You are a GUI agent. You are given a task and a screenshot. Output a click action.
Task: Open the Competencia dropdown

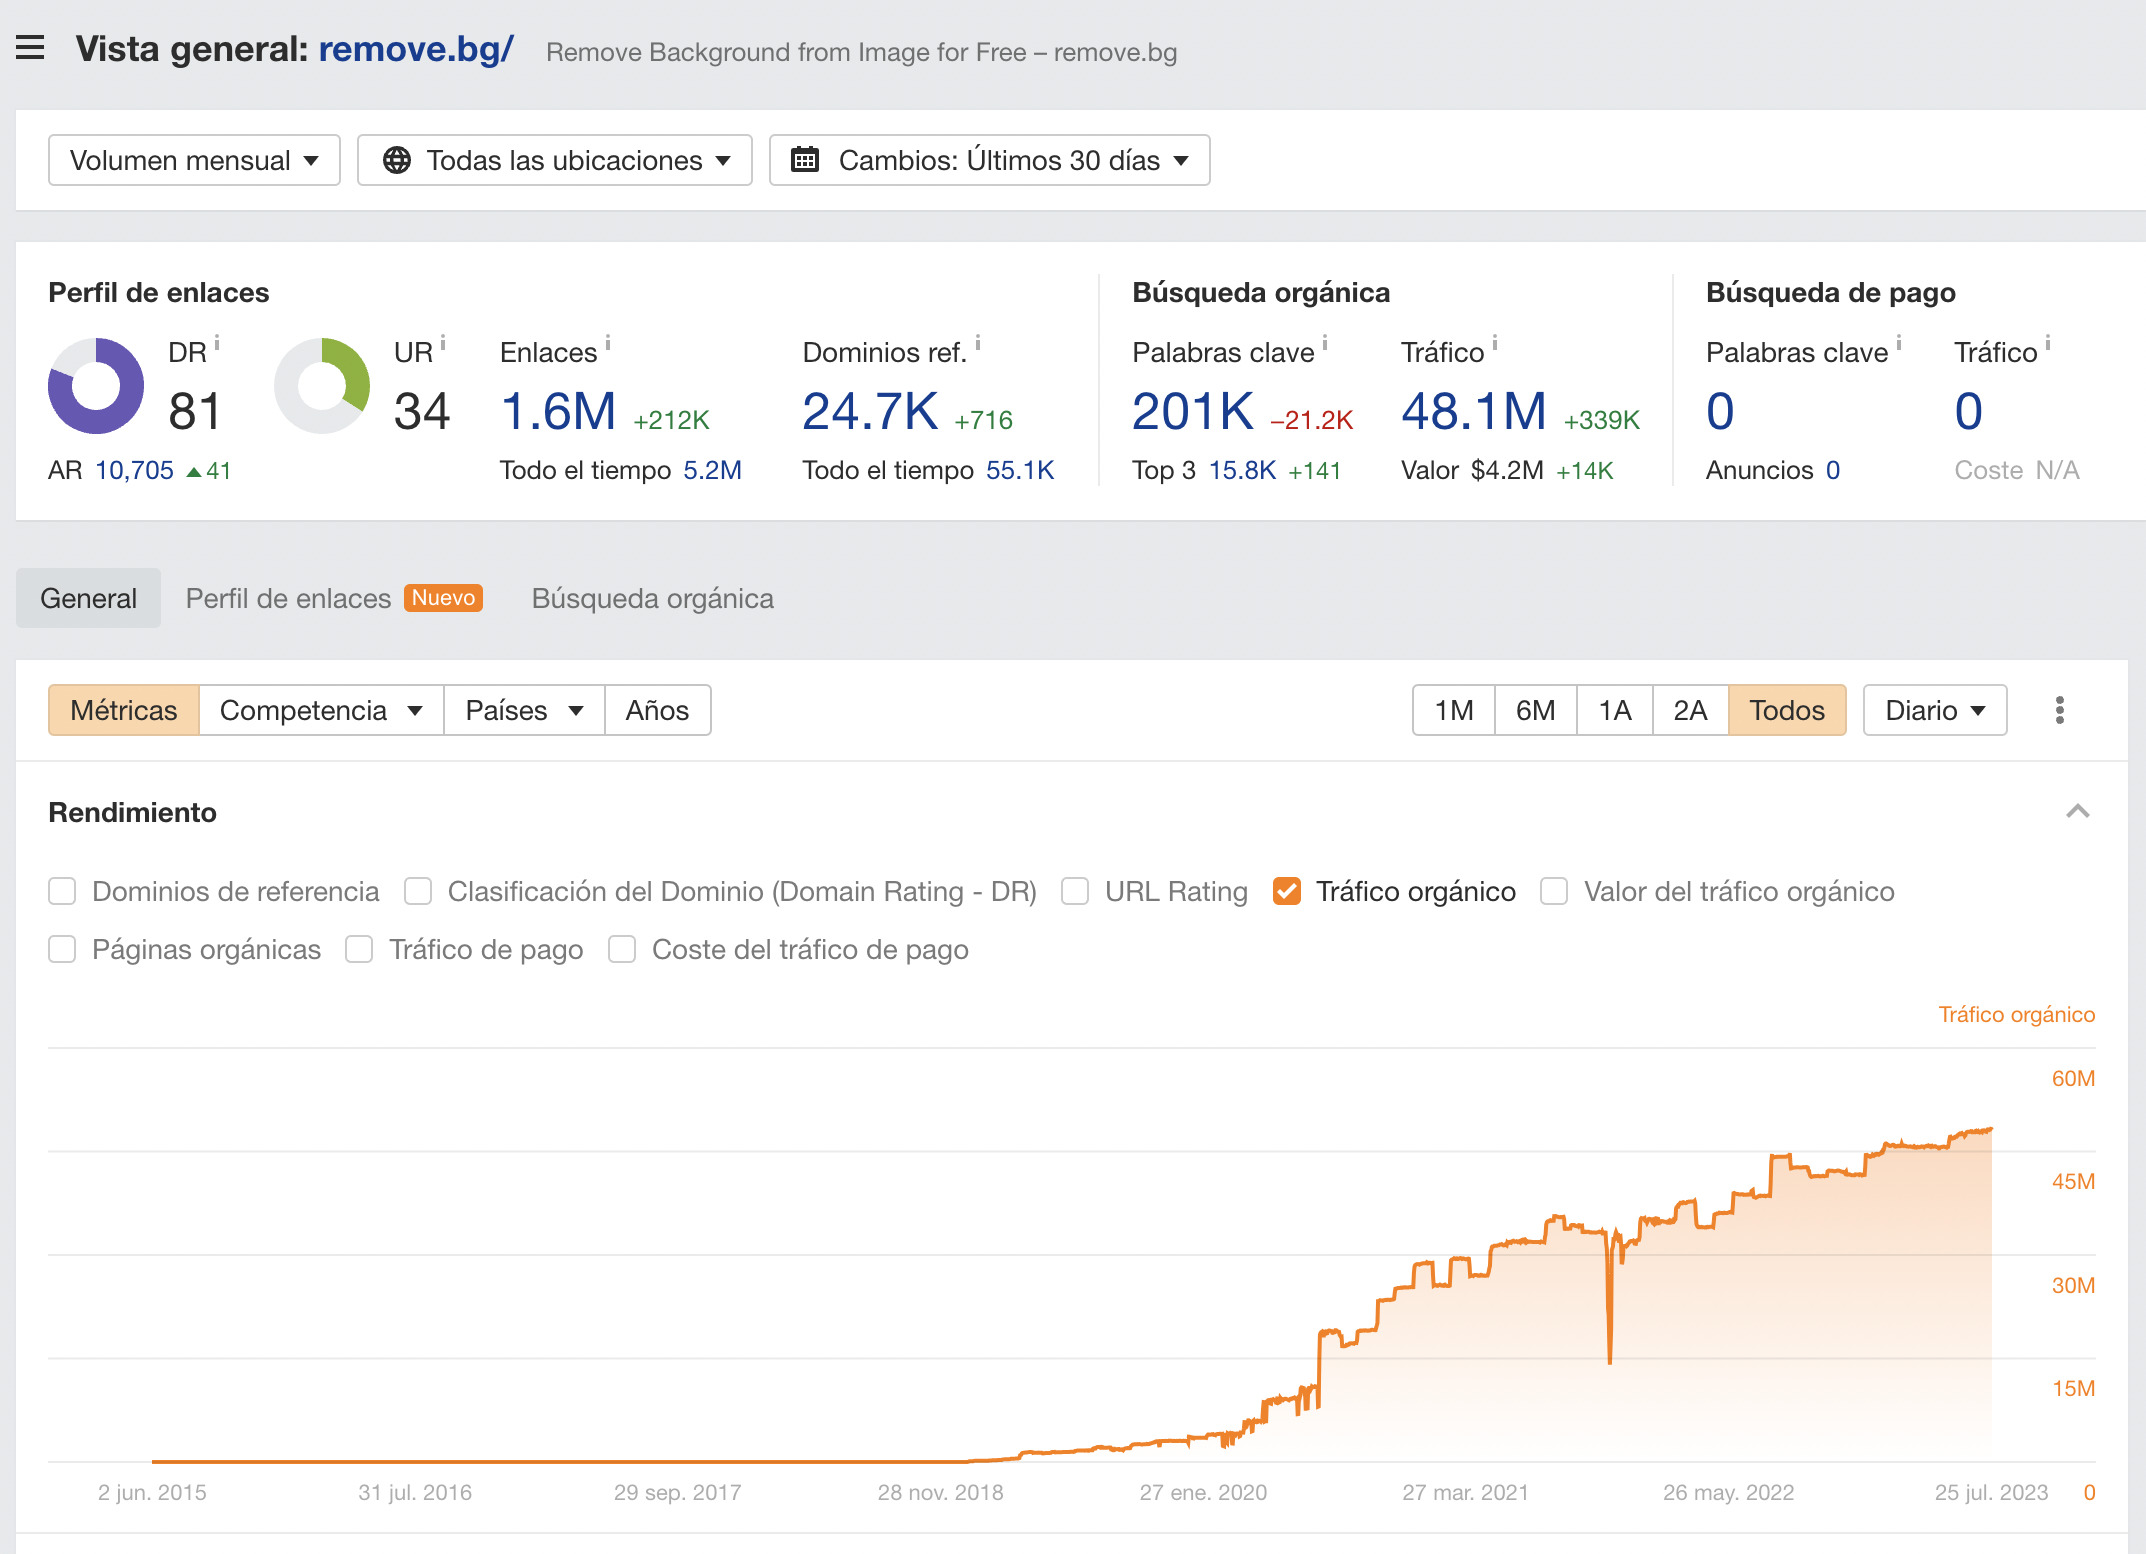pos(320,710)
